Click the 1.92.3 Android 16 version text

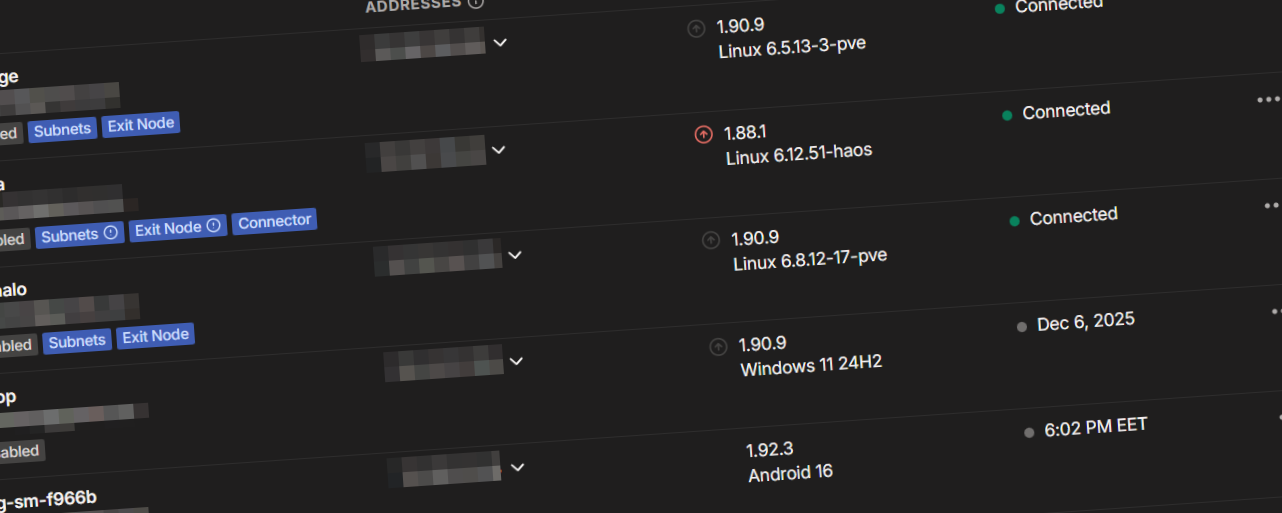(789, 461)
